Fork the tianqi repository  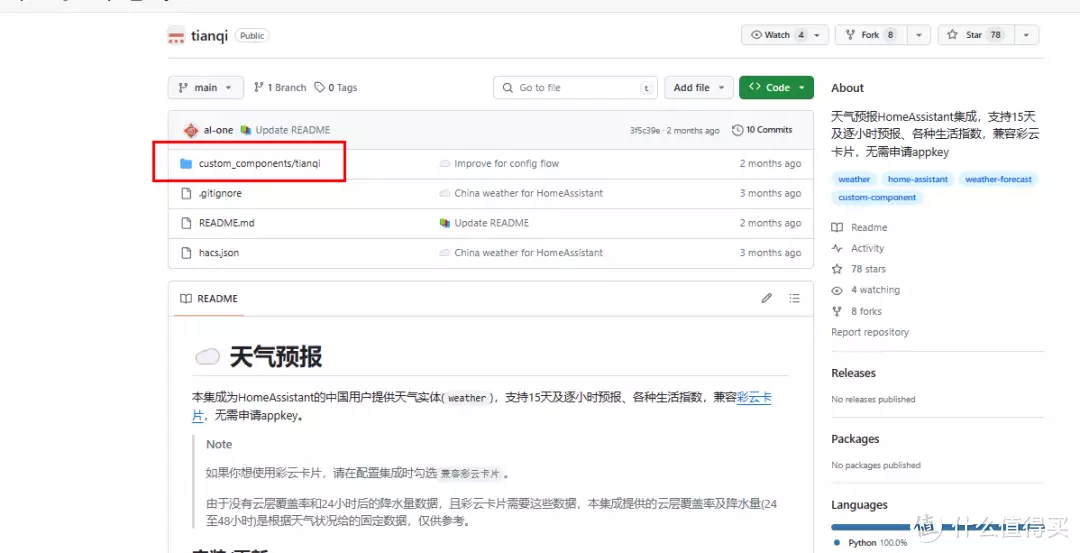pos(871,34)
